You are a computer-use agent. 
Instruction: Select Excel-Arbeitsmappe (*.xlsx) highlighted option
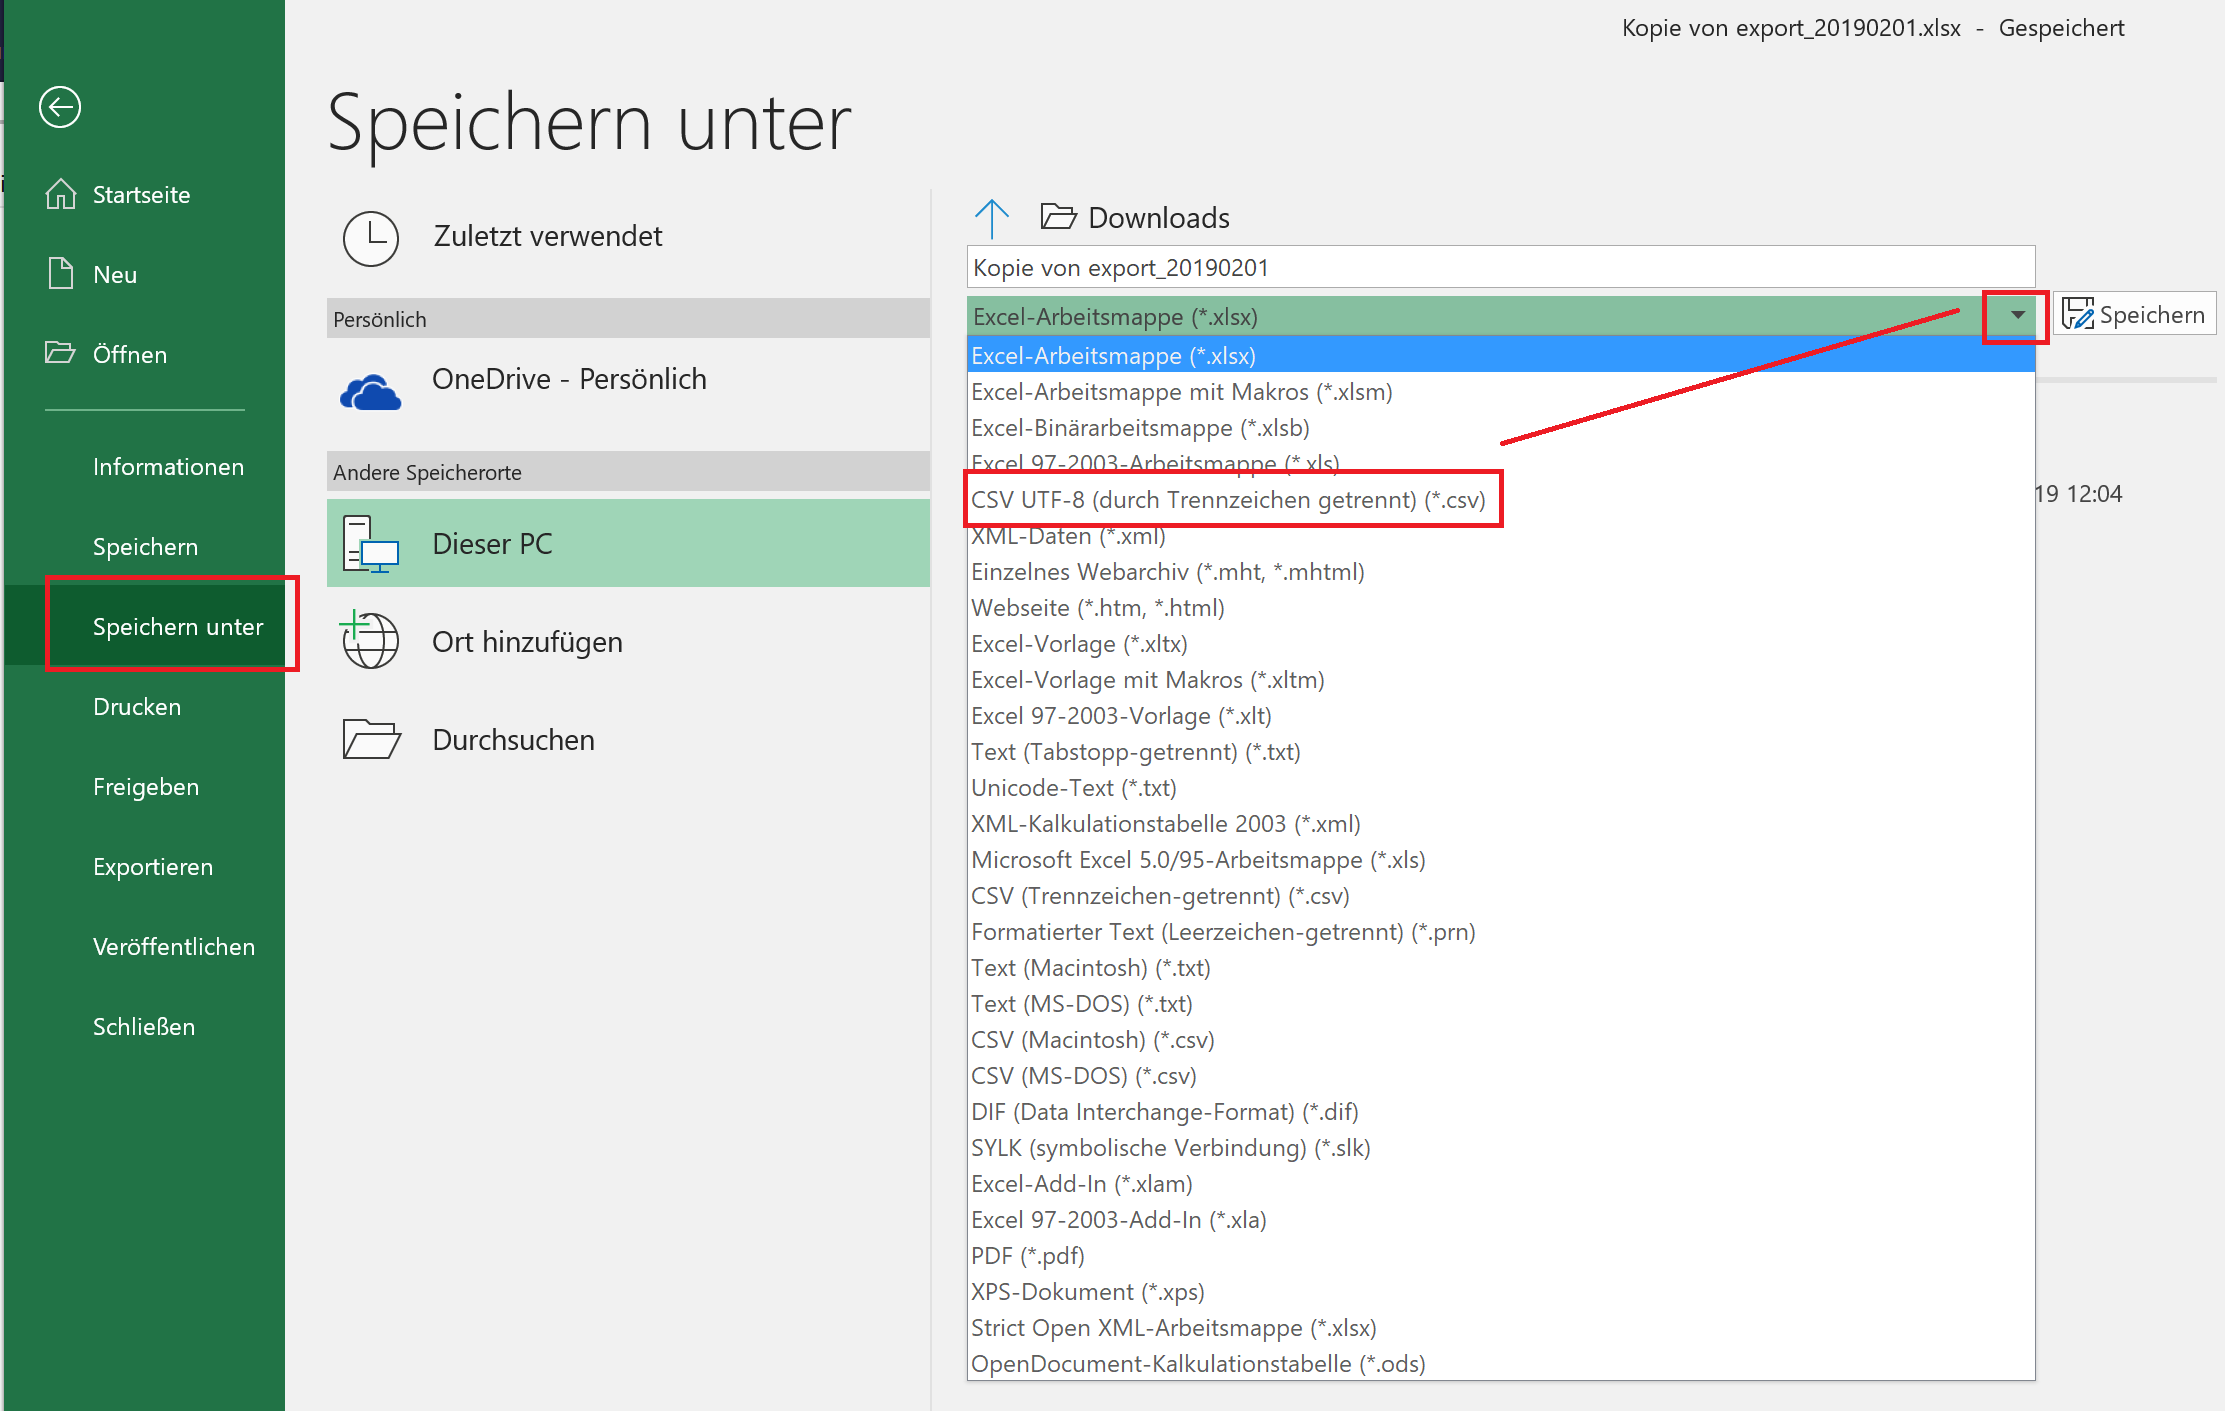pos(1500,355)
